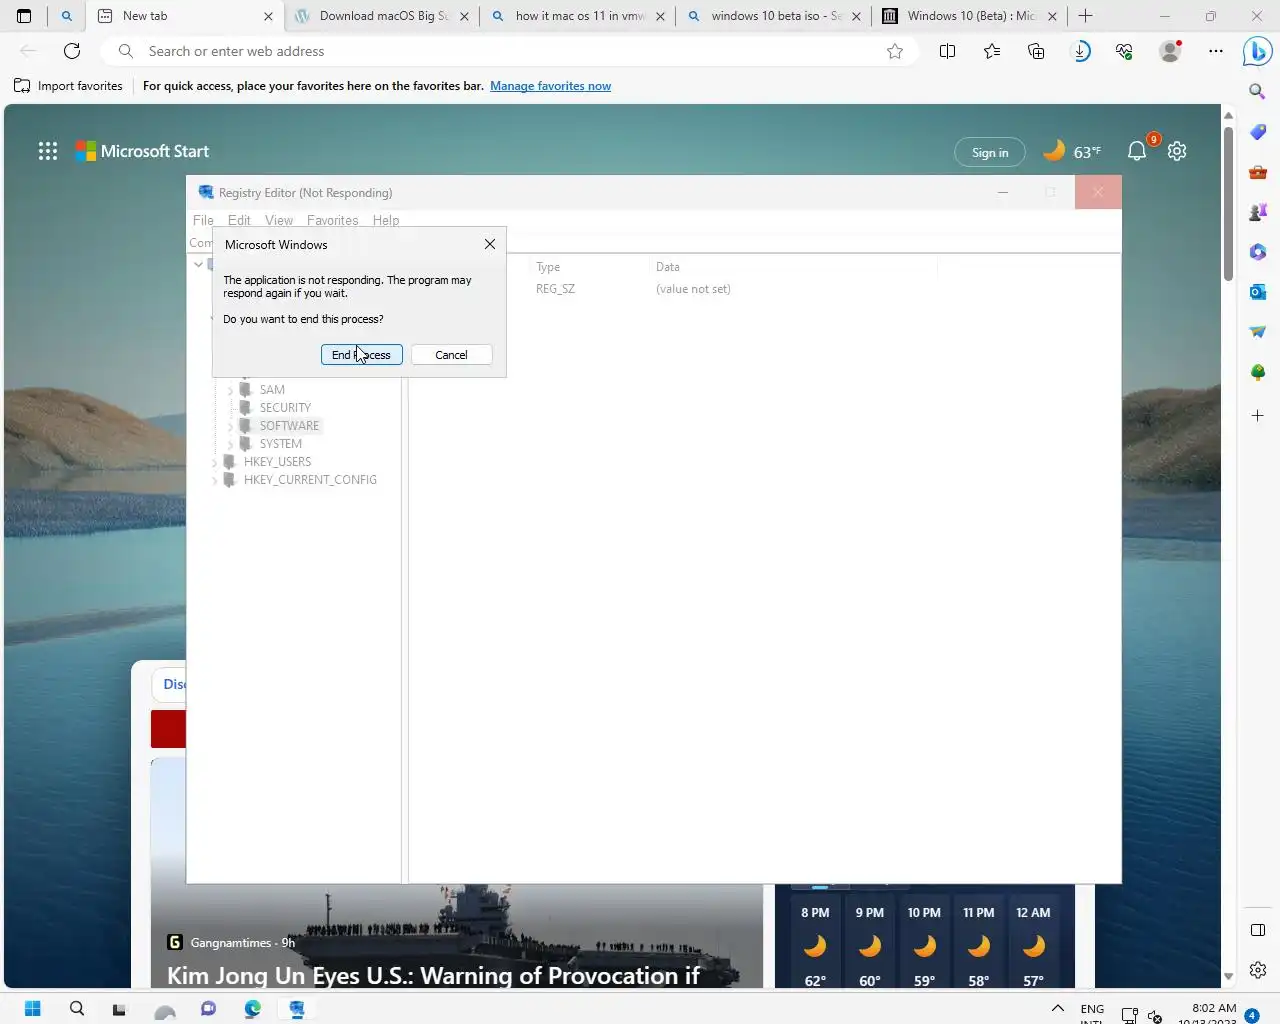This screenshot has height=1024, width=1280.
Task: Add this page to favorites star
Action: (895, 51)
